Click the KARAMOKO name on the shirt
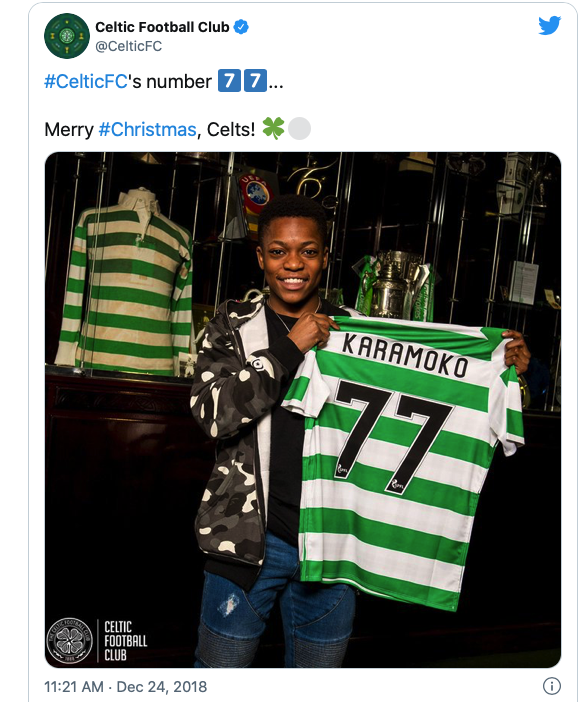Image resolution: width=586 pixels, height=702 pixels. tap(406, 356)
